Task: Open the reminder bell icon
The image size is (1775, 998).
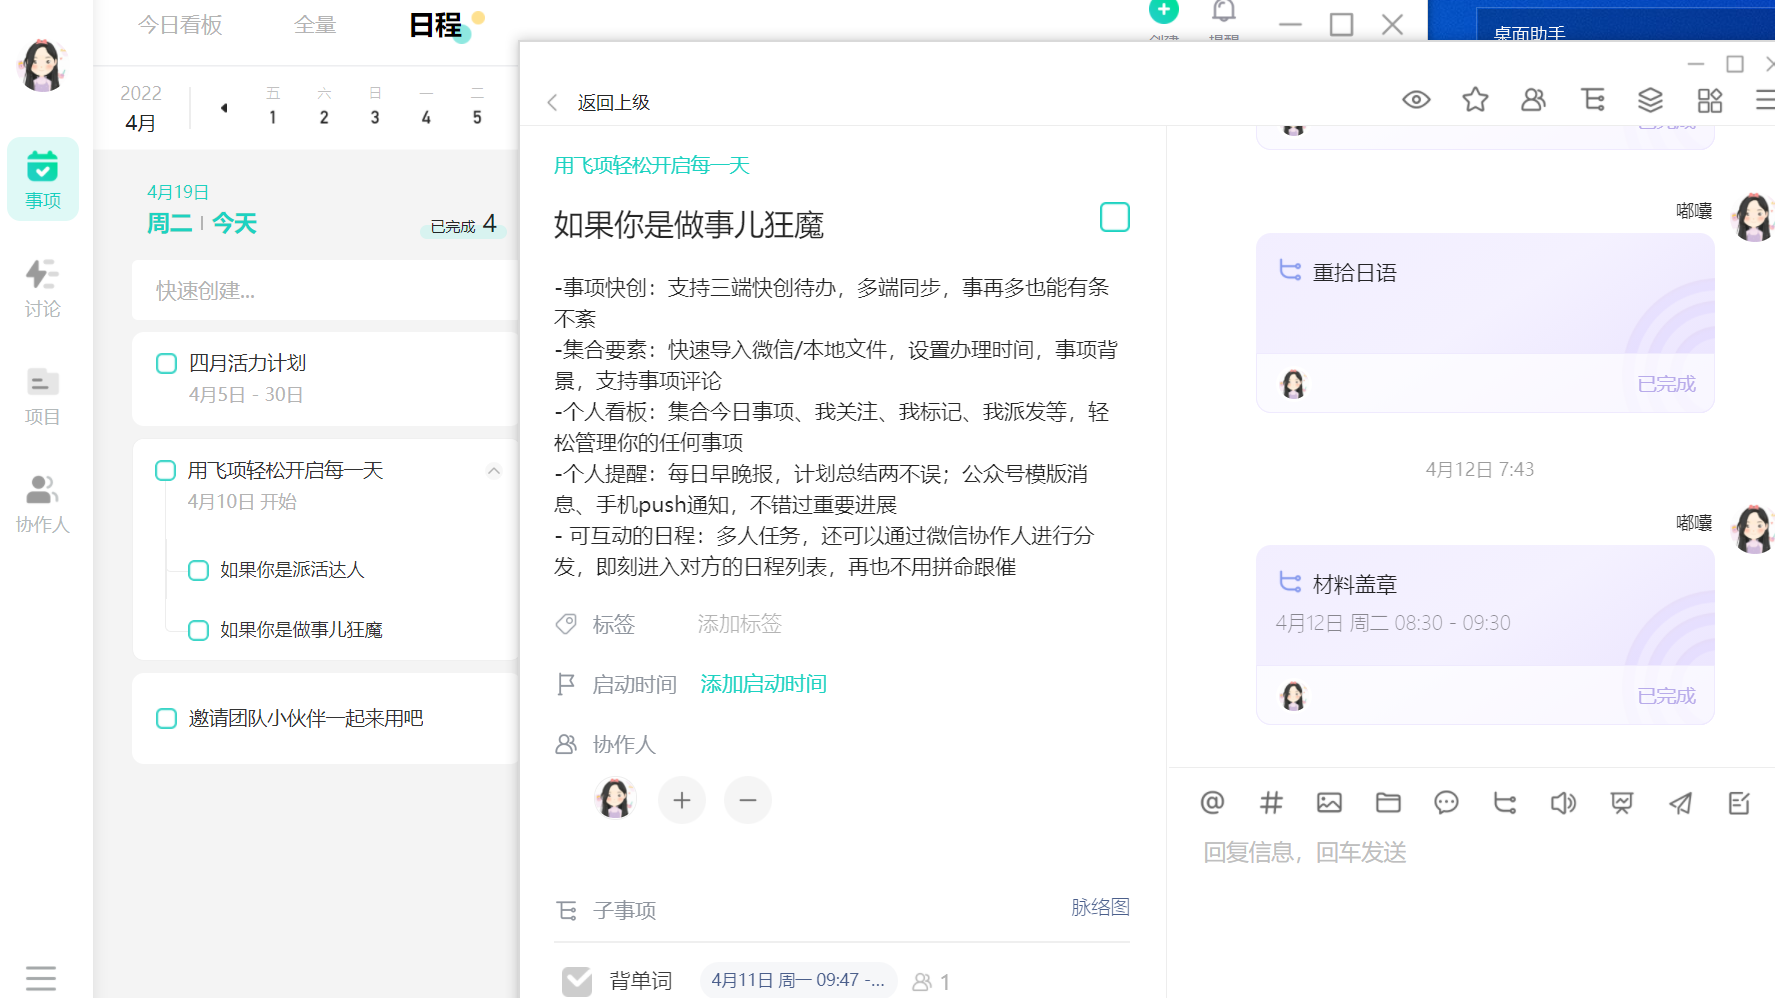Action: [x=1224, y=12]
